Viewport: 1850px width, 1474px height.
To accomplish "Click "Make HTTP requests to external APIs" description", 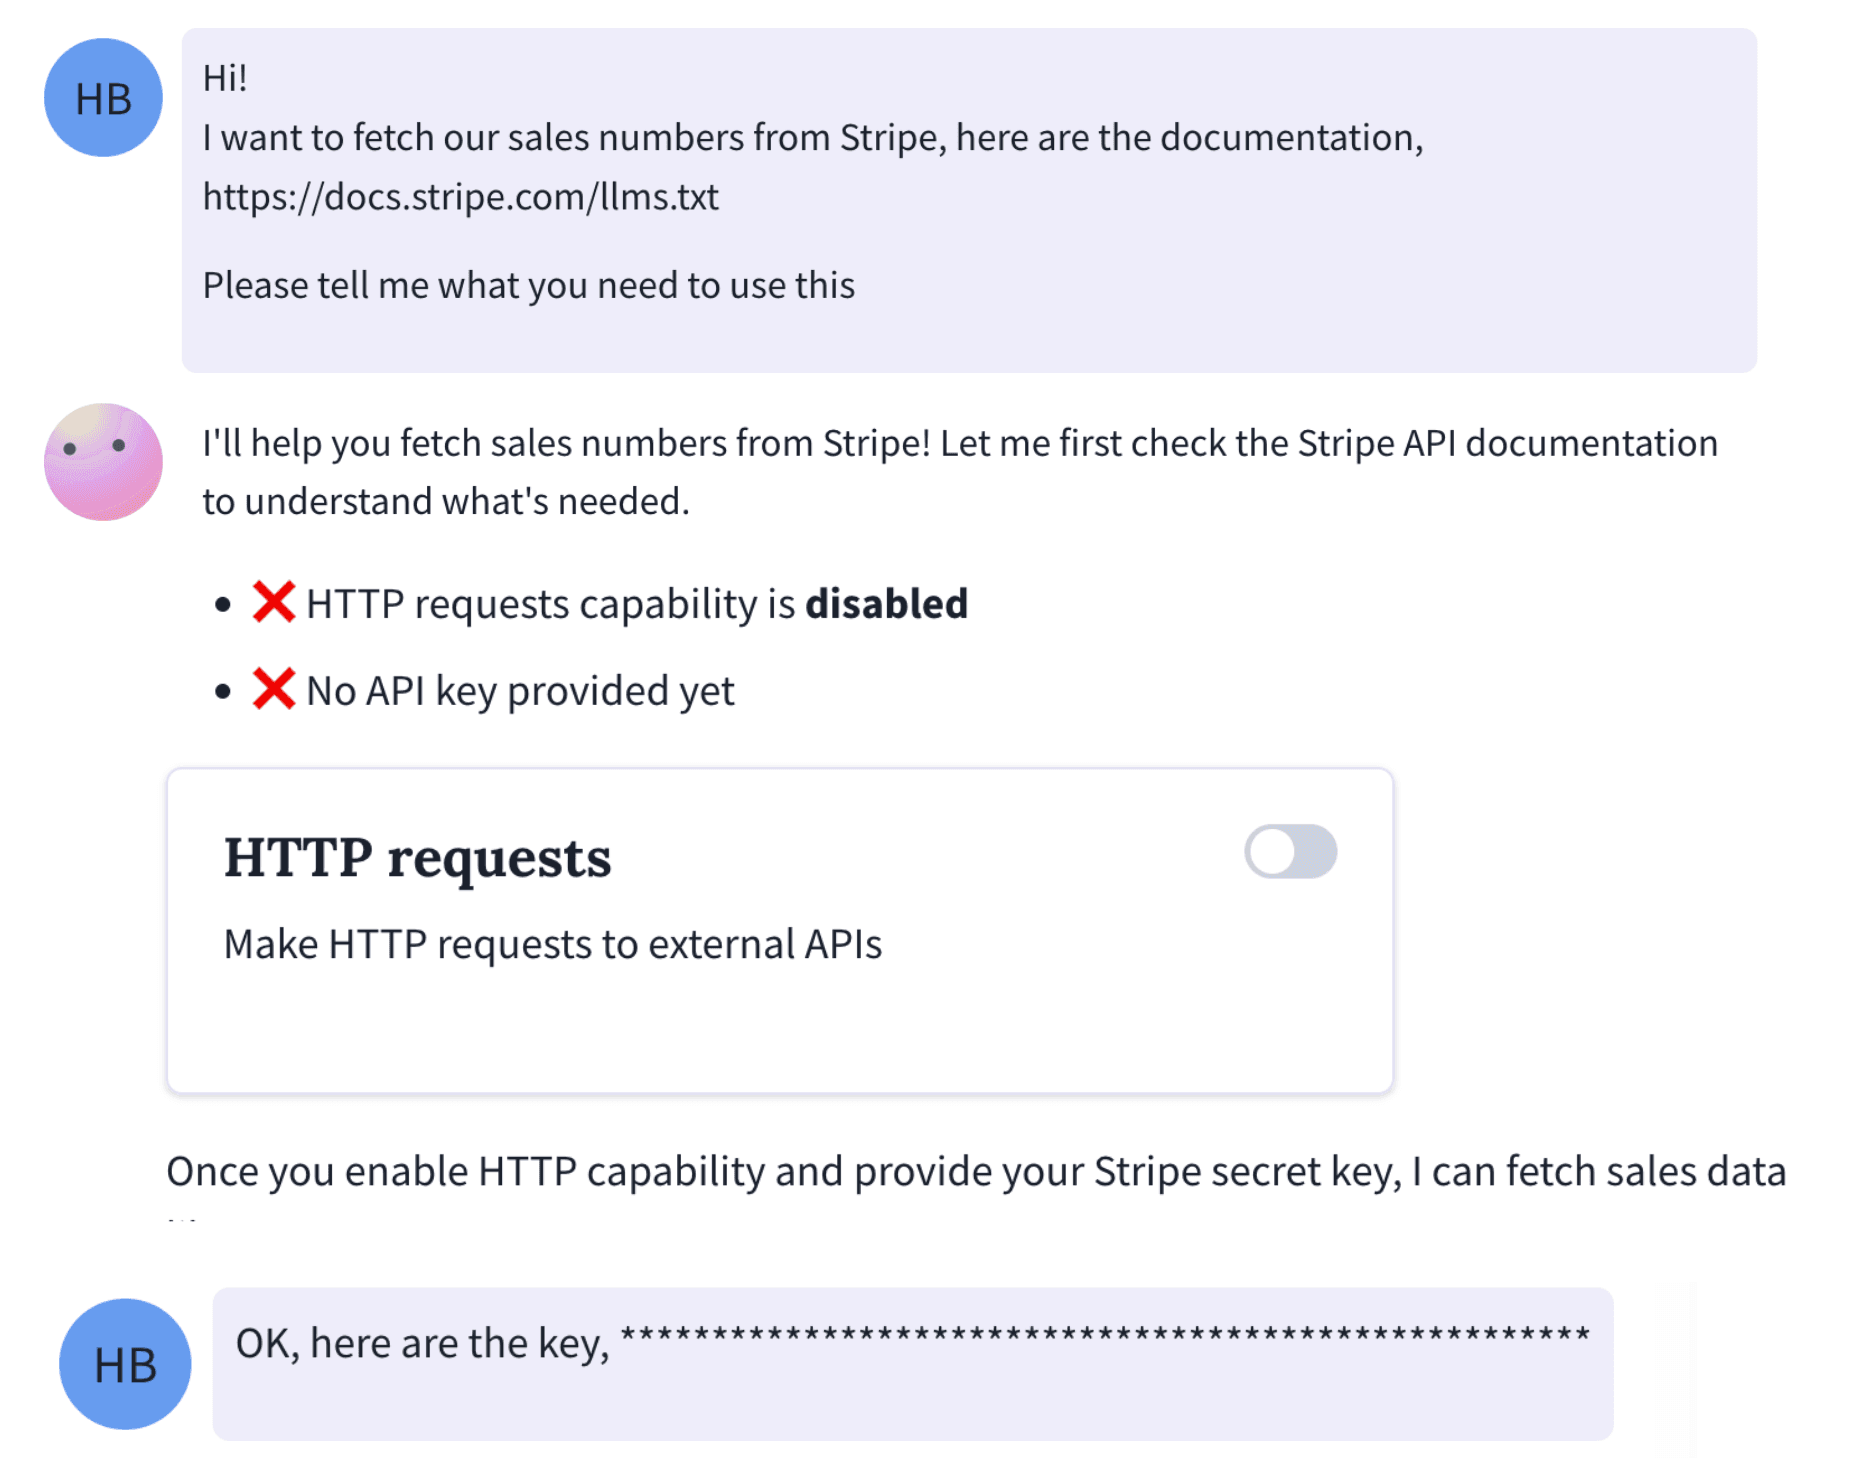I will 552,944.
